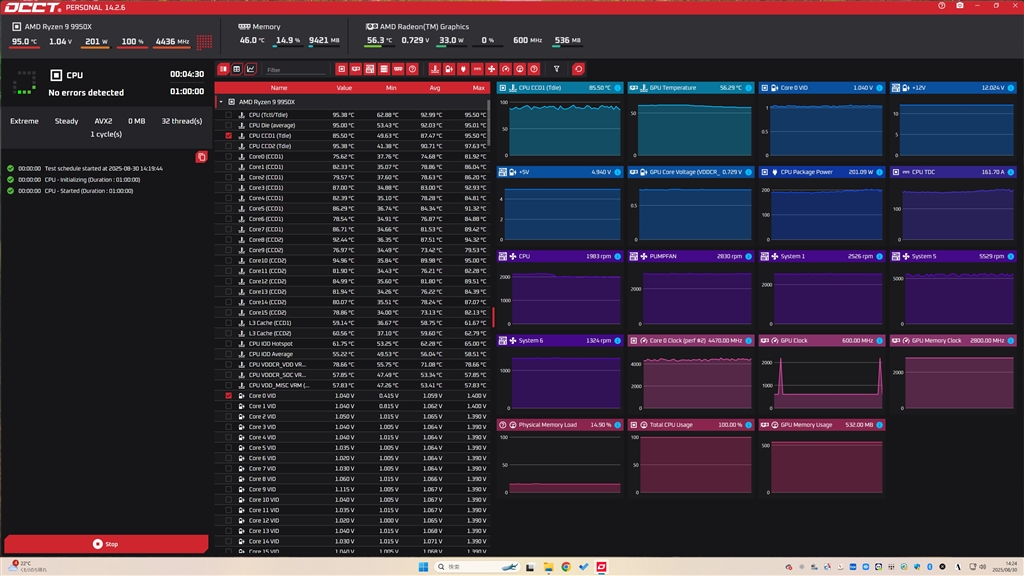Click panel icon on CPU CCD1 (Tdie) graph header
This screenshot has width=1024, height=576.
pyautogui.click(x=503, y=88)
